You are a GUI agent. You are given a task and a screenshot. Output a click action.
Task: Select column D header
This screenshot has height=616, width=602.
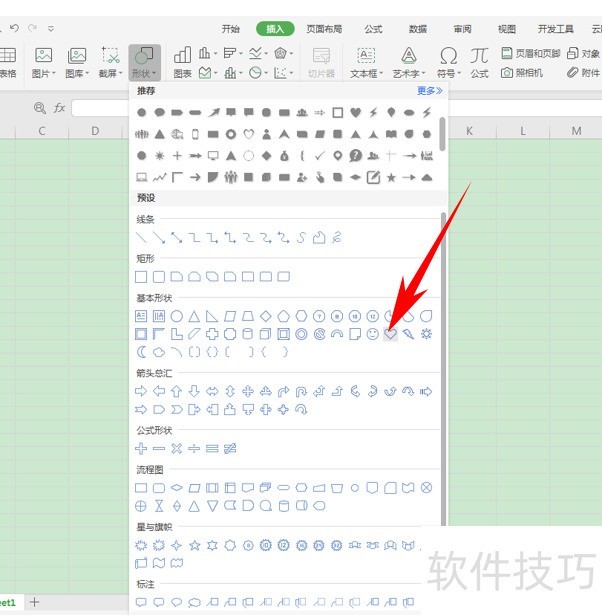click(95, 131)
